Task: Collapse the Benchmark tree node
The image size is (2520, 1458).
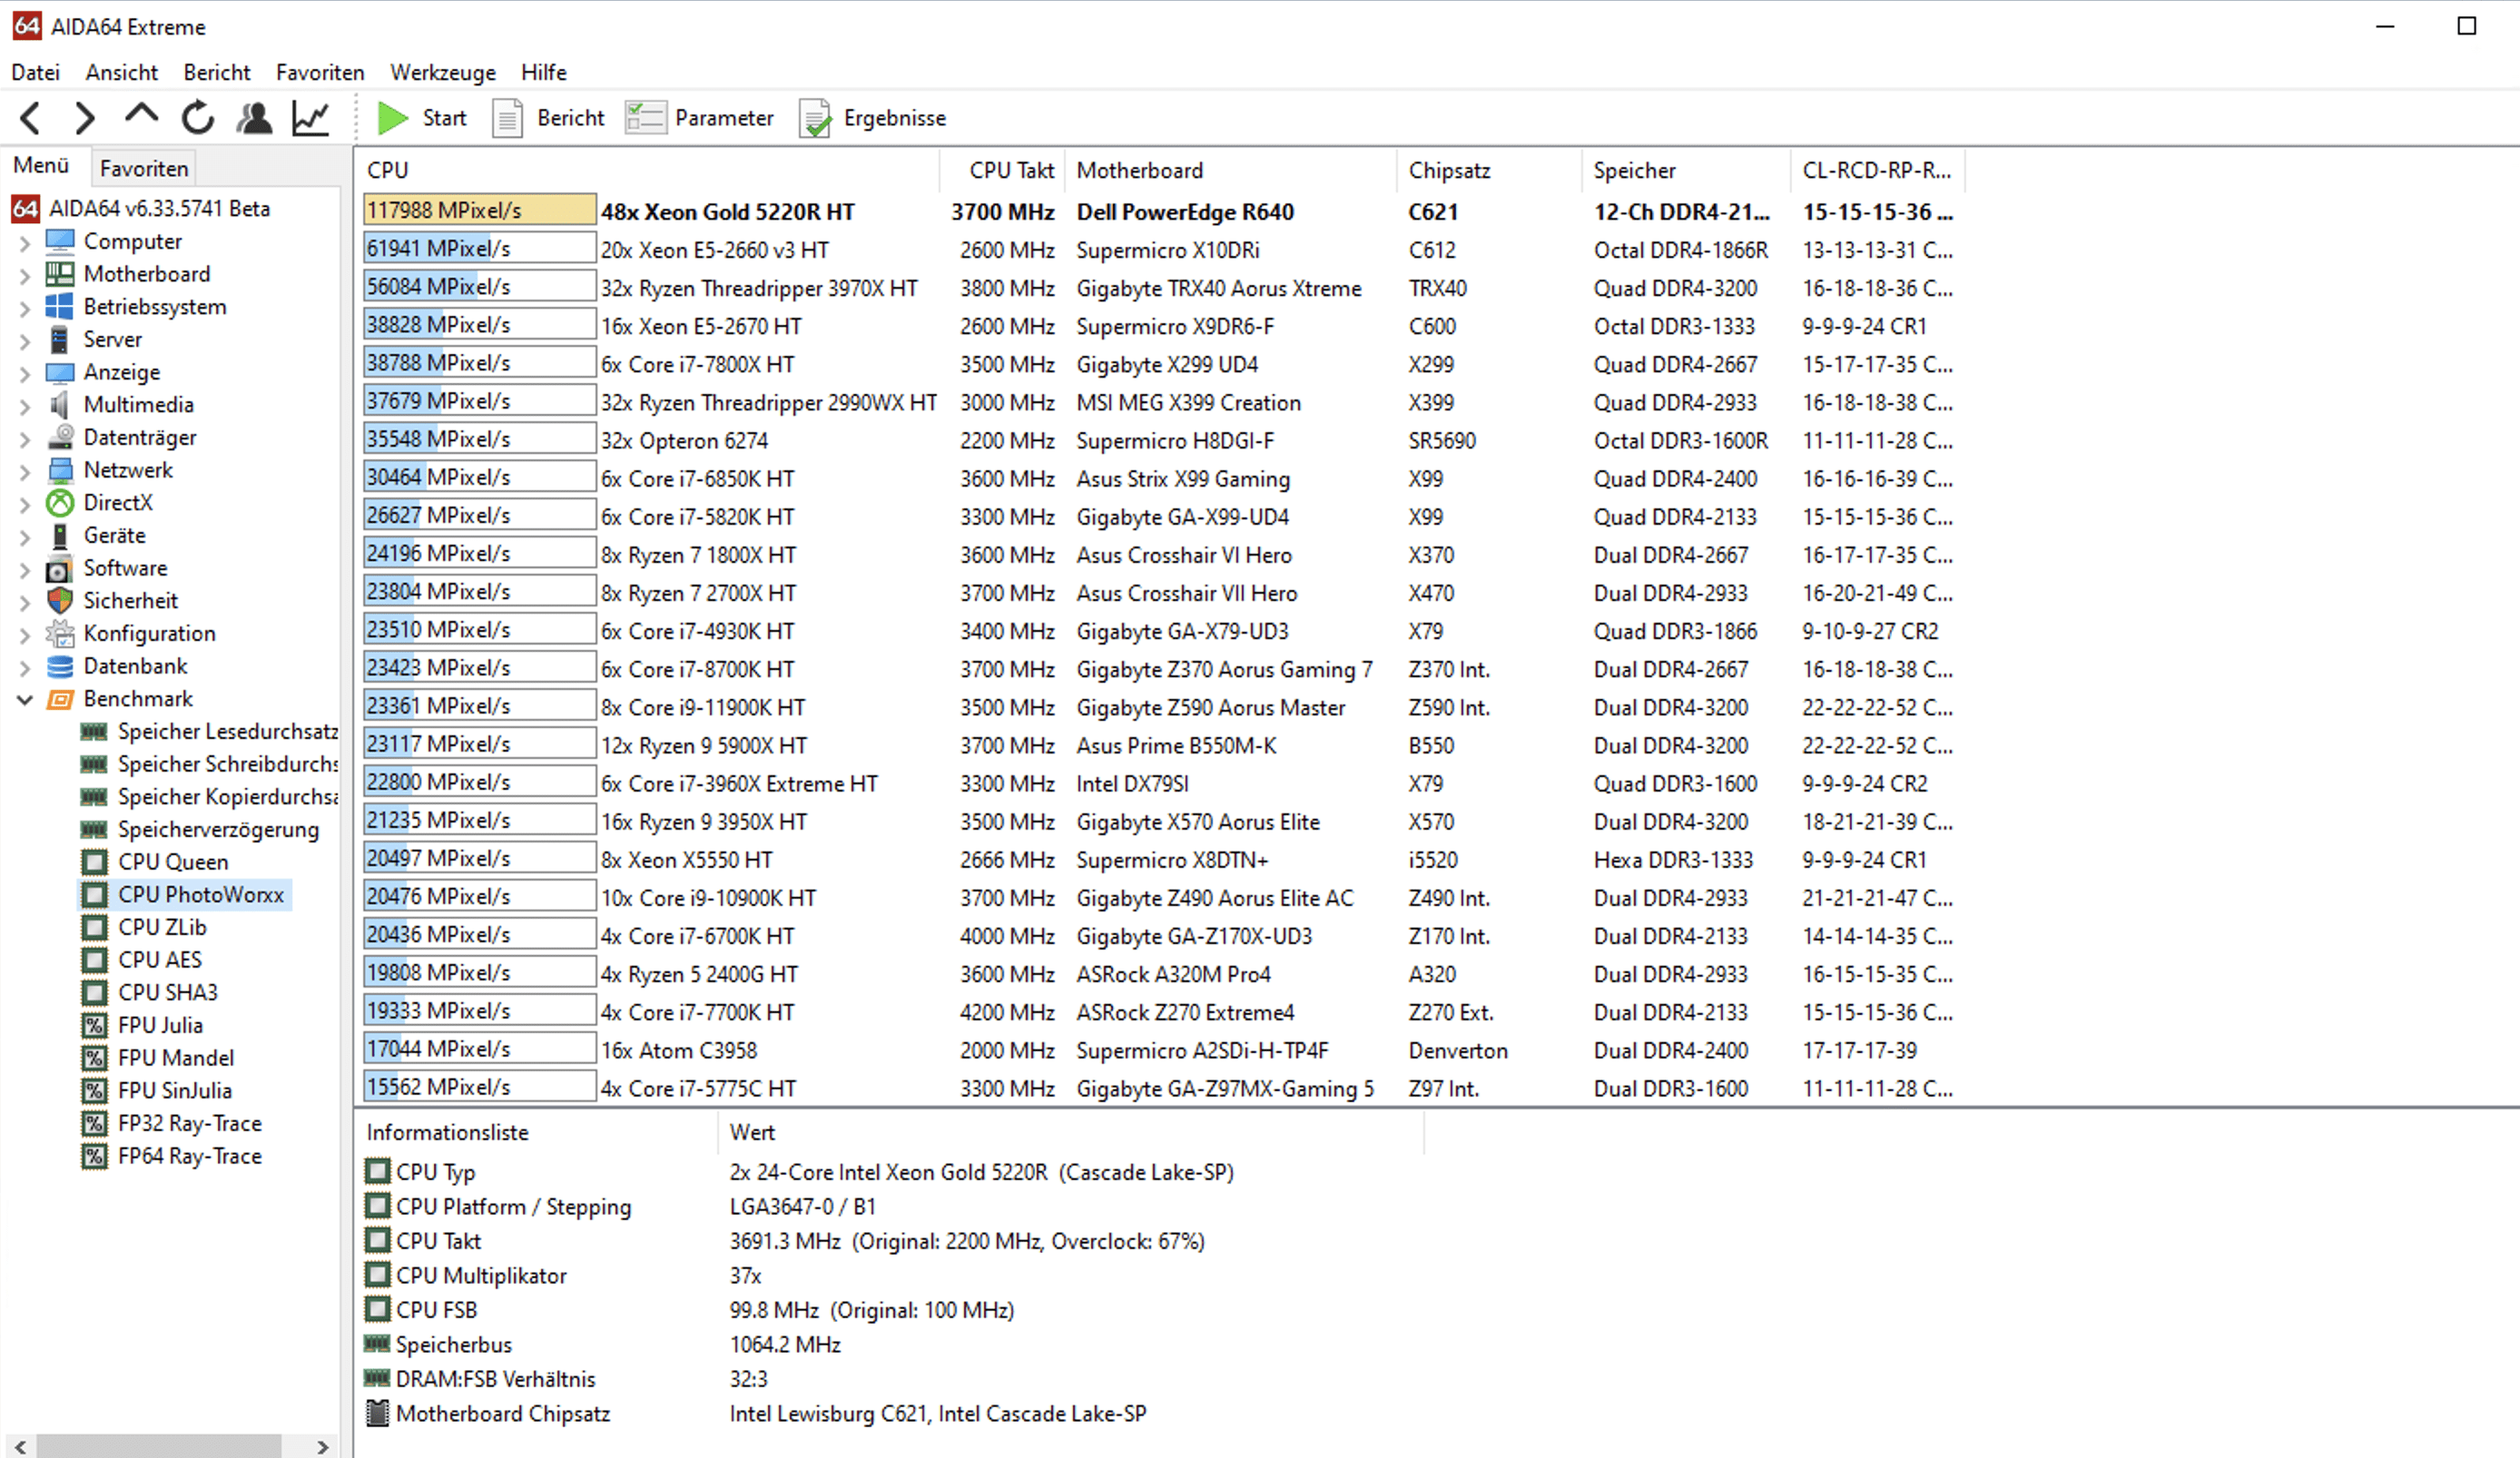Action: coord(26,699)
